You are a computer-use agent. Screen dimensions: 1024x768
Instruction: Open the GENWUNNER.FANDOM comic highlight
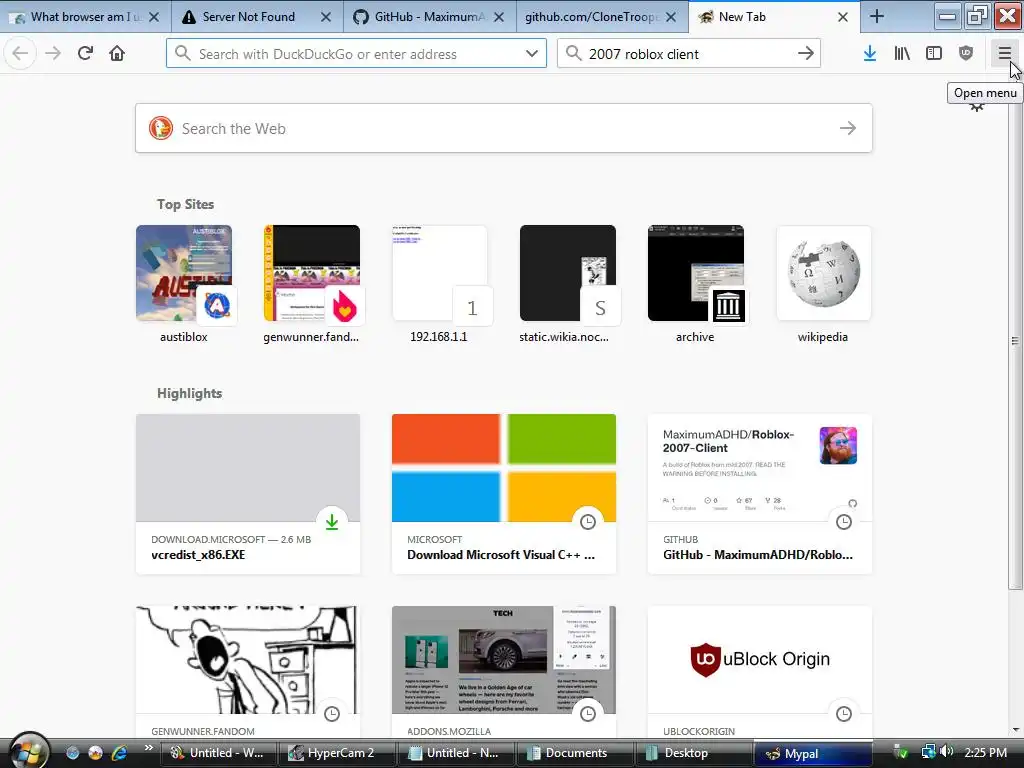(x=248, y=673)
